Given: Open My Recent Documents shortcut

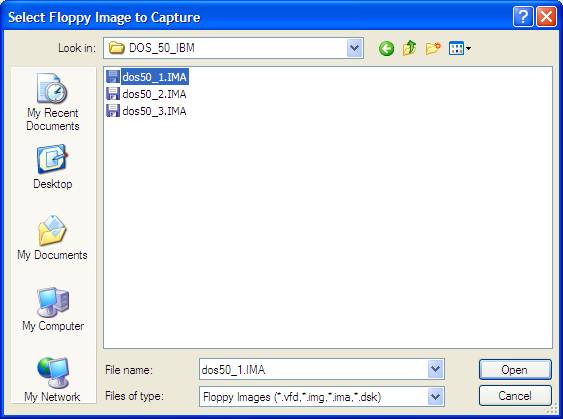Looking at the screenshot, I should (x=53, y=102).
